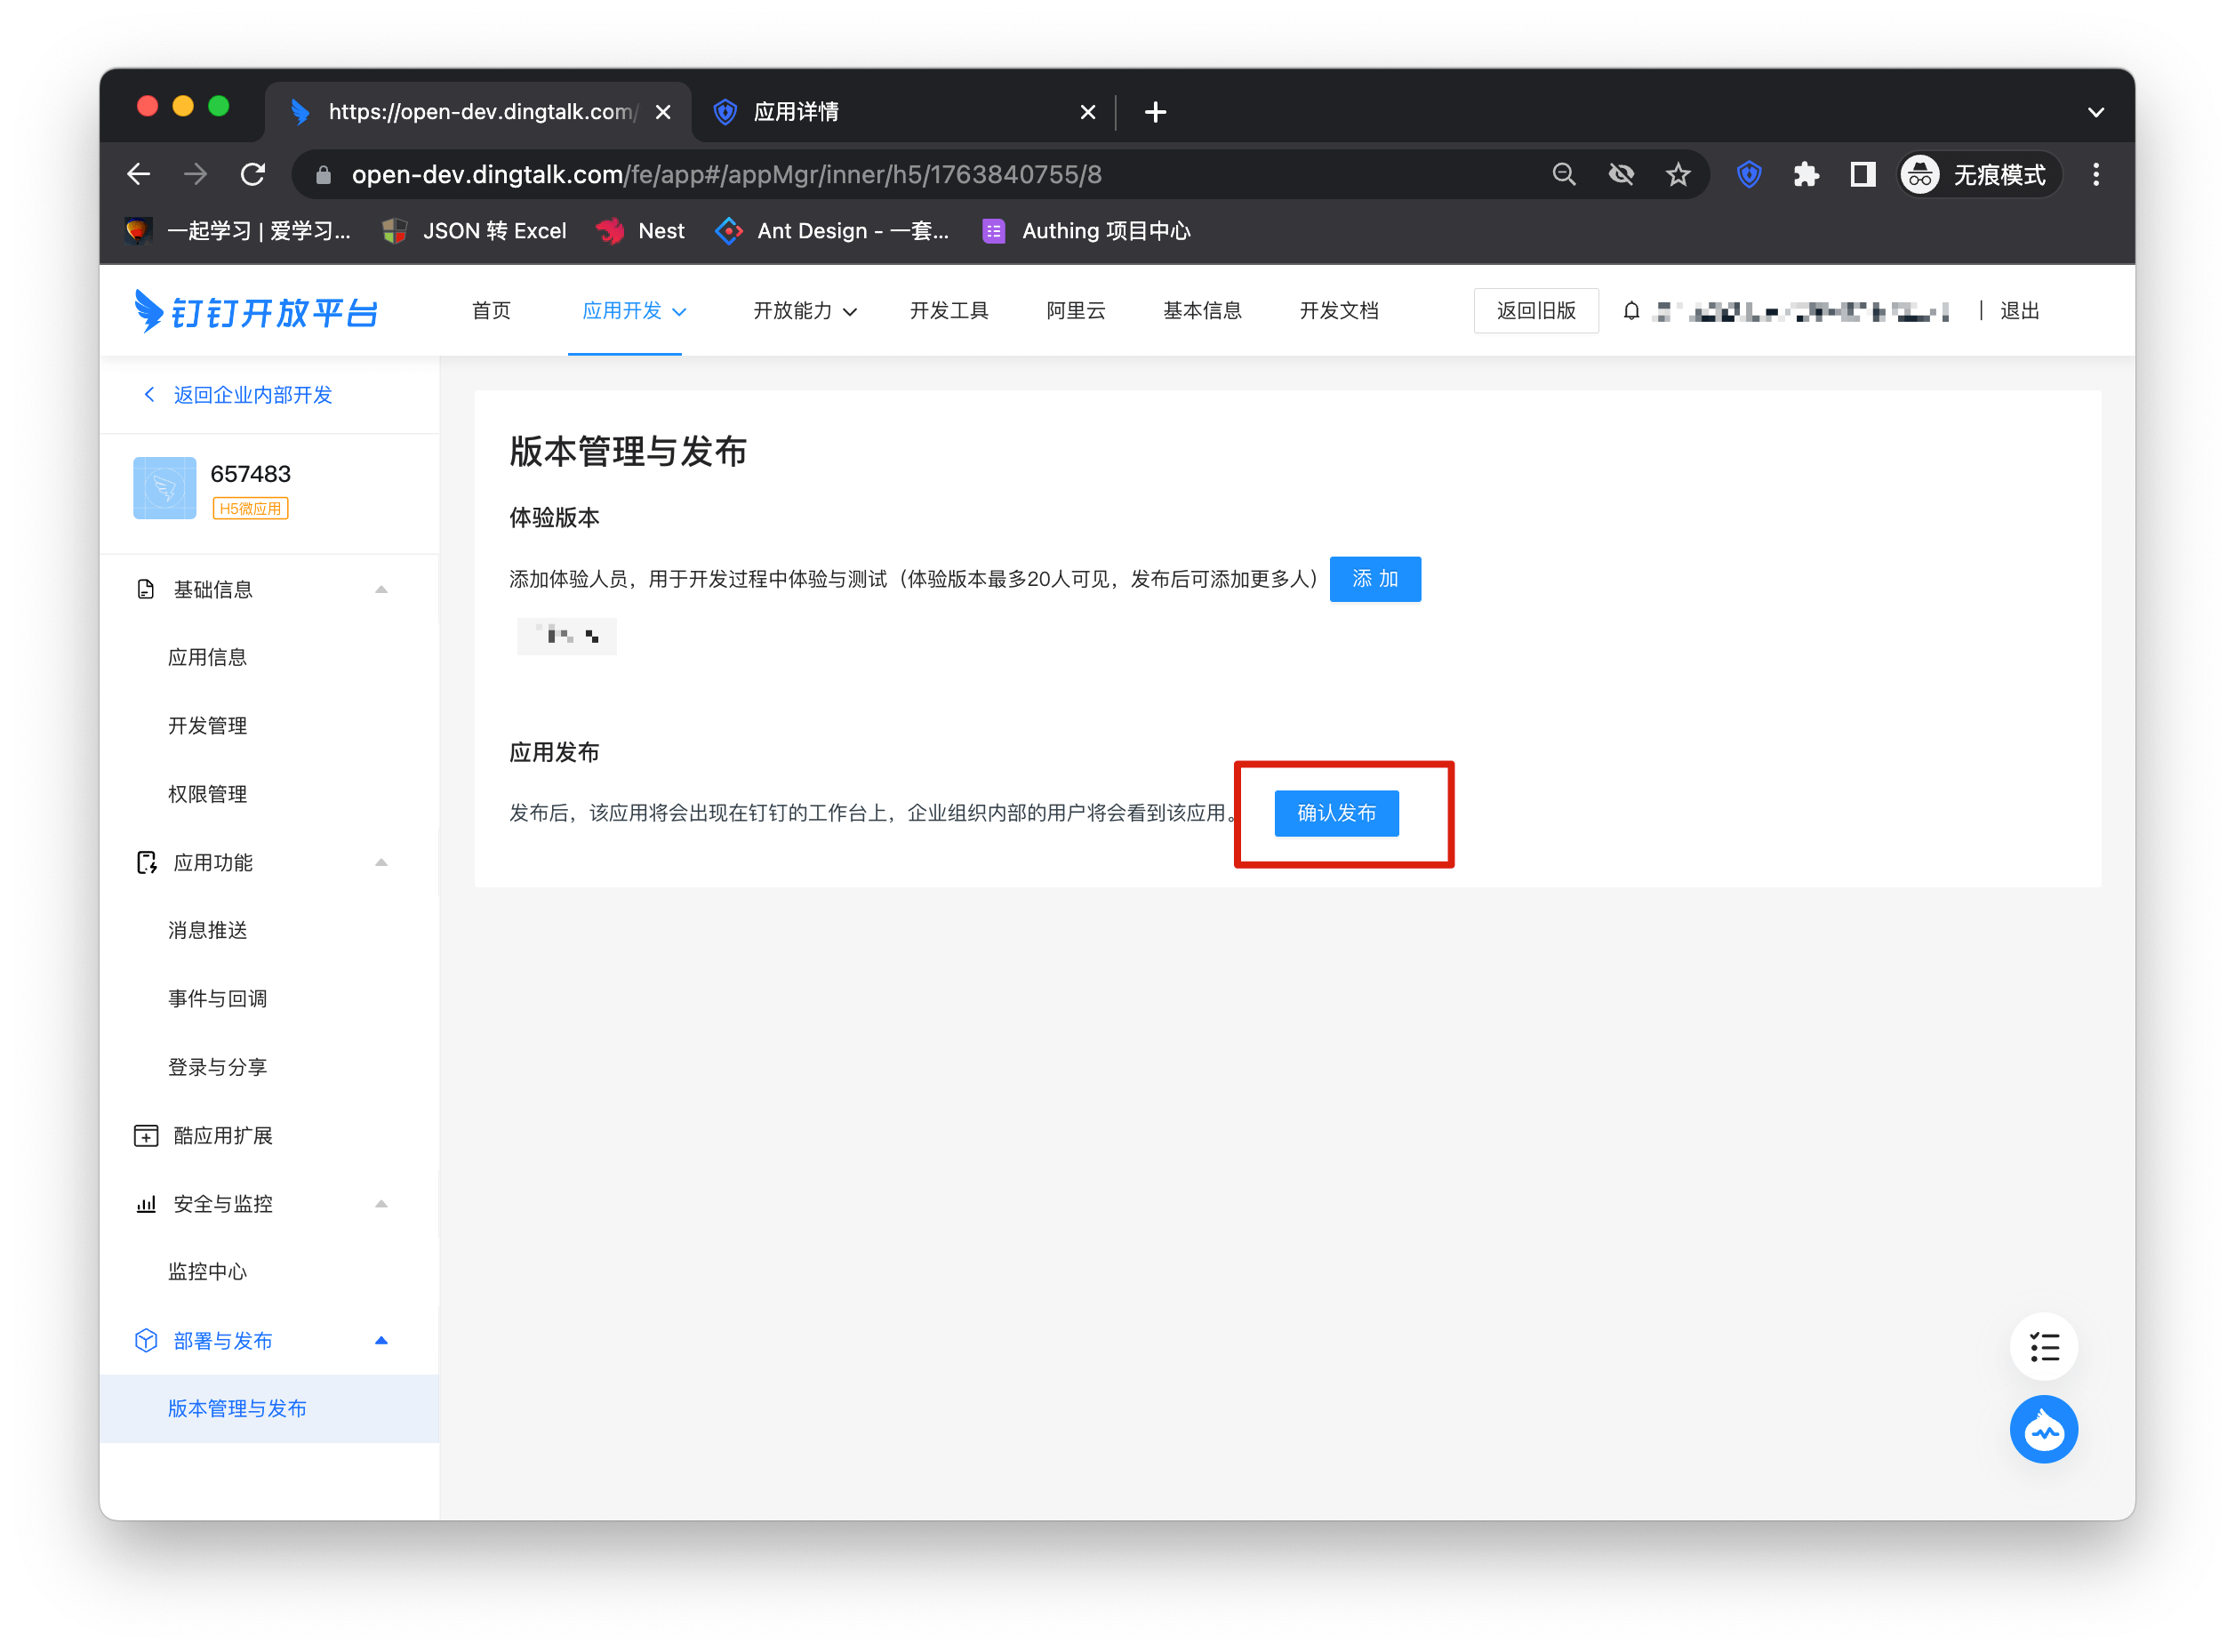Click the bookmark star in address bar
Image resolution: width=2235 pixels, height=1652 pixels.
click(1677, 175)
